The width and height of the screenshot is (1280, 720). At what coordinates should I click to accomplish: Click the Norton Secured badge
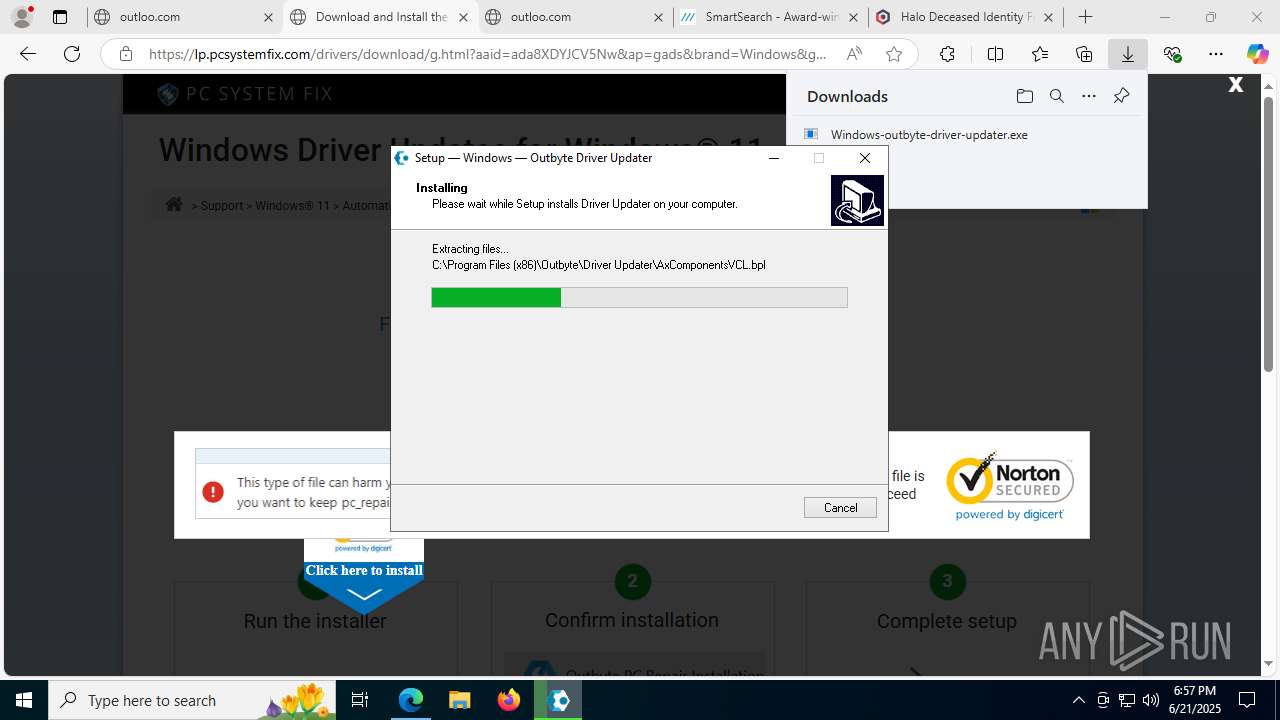click(1010, 486)
